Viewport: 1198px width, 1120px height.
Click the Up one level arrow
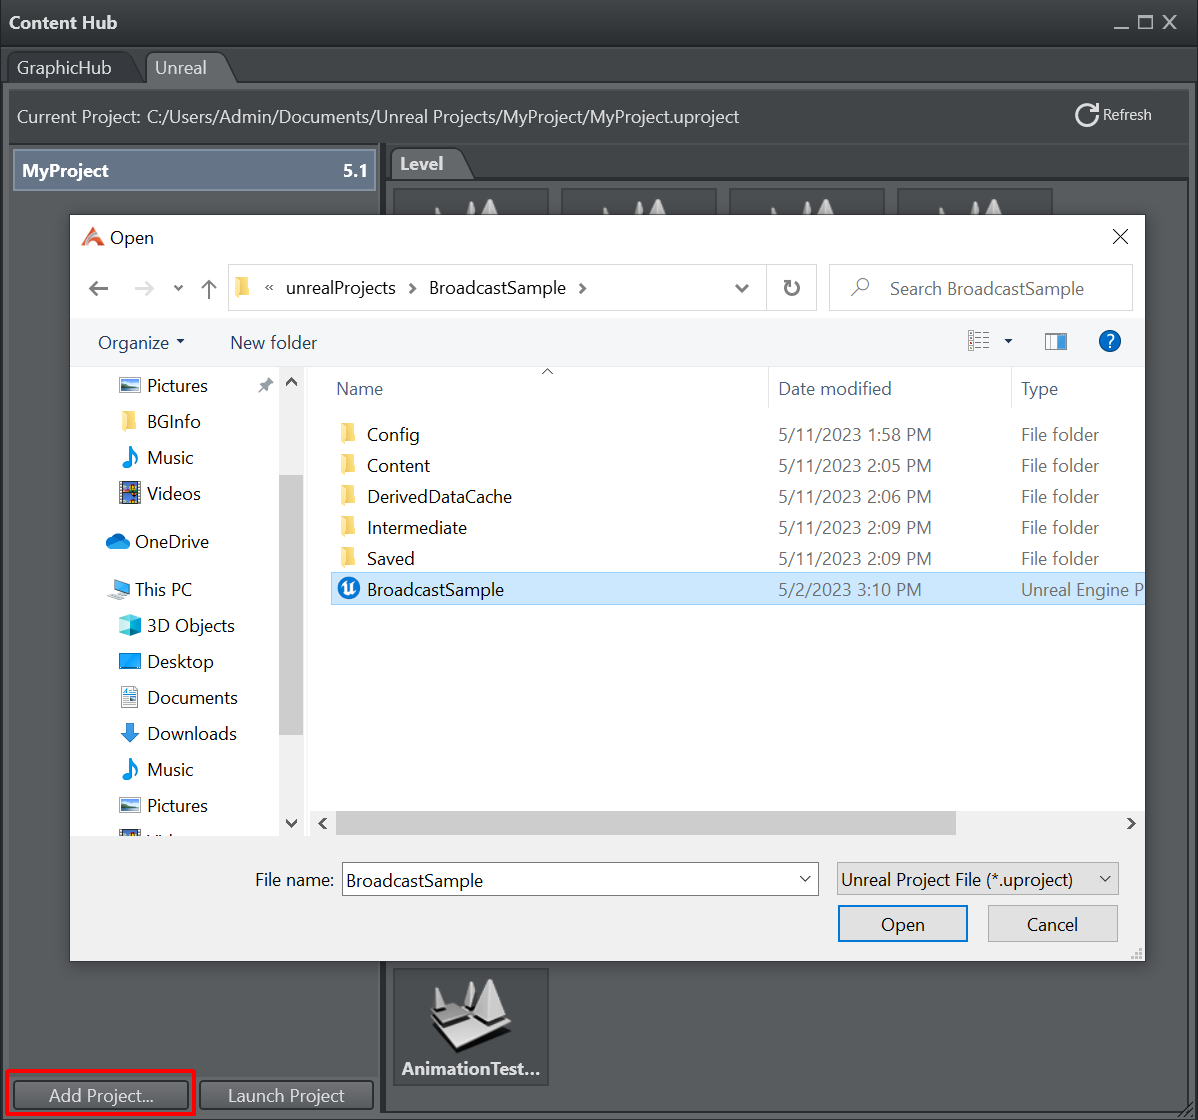pos(209,288)
